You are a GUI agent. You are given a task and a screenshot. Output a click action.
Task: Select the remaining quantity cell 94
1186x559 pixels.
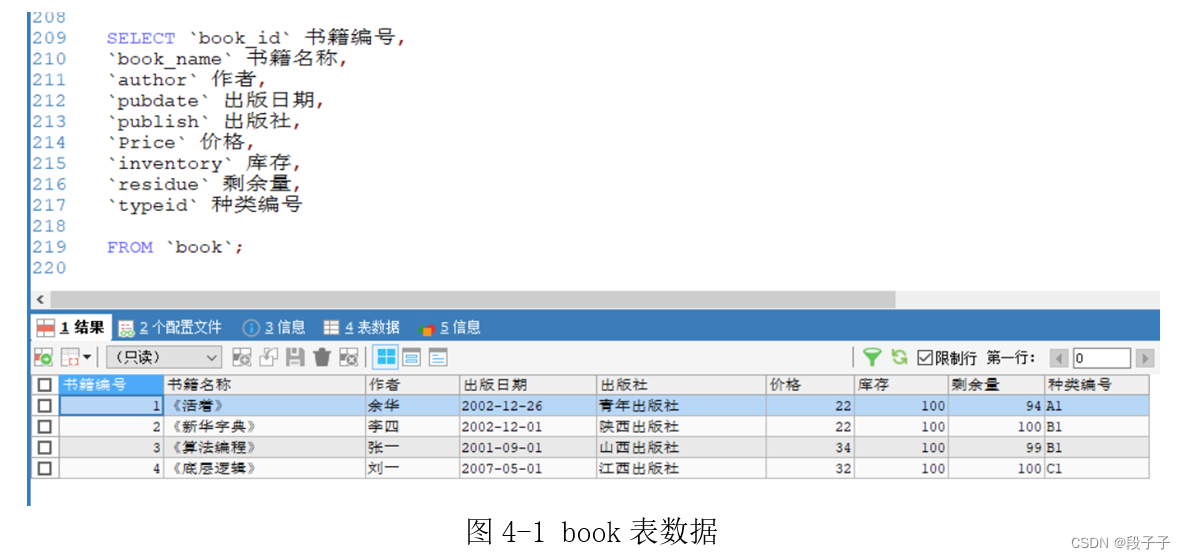(x=997, y=406)
